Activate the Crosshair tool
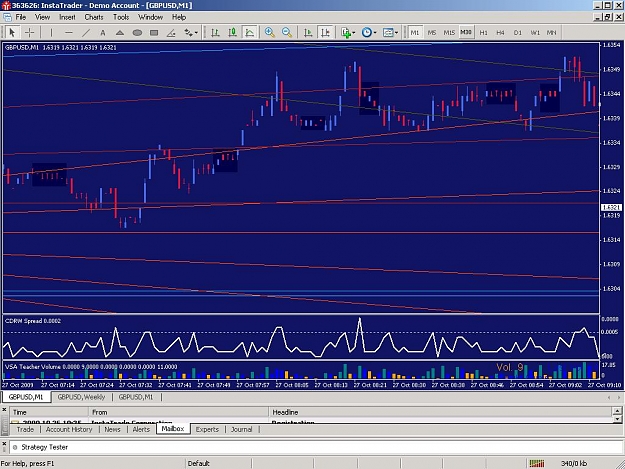The image size is (625, 469). (29, 33)
